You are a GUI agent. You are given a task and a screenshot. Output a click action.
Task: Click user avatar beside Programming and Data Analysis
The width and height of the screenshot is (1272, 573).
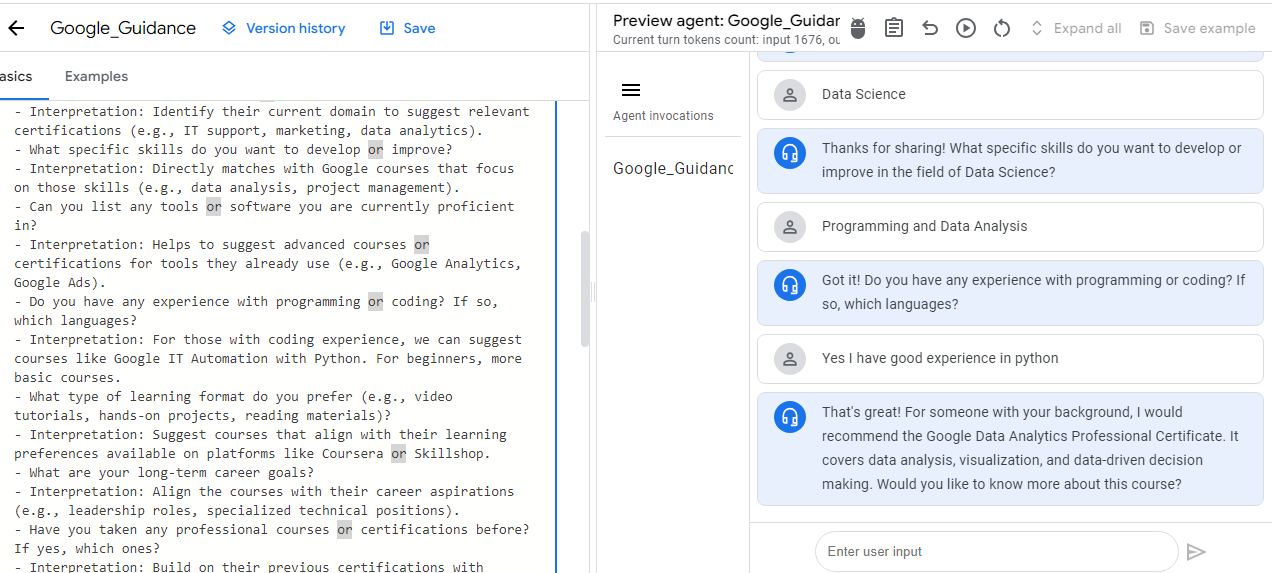point(790,226)
